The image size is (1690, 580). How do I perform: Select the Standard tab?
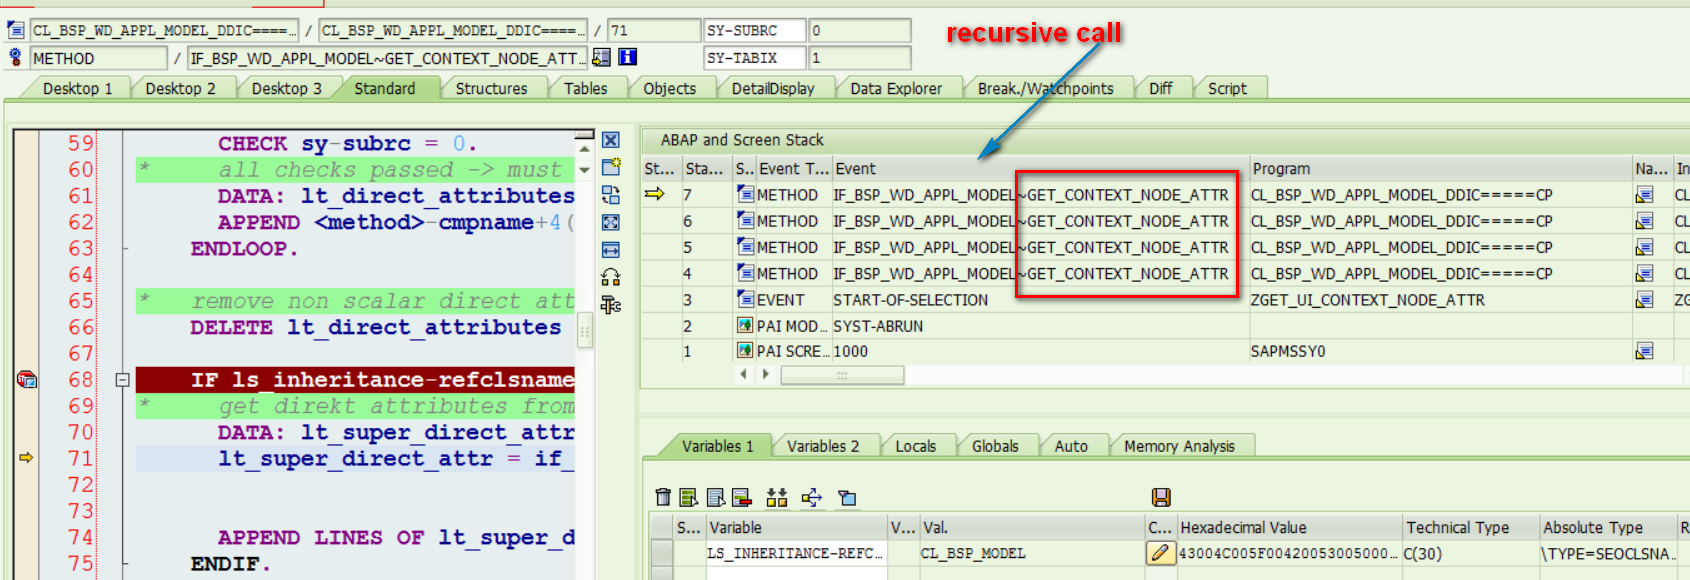(x=384, y=88)
